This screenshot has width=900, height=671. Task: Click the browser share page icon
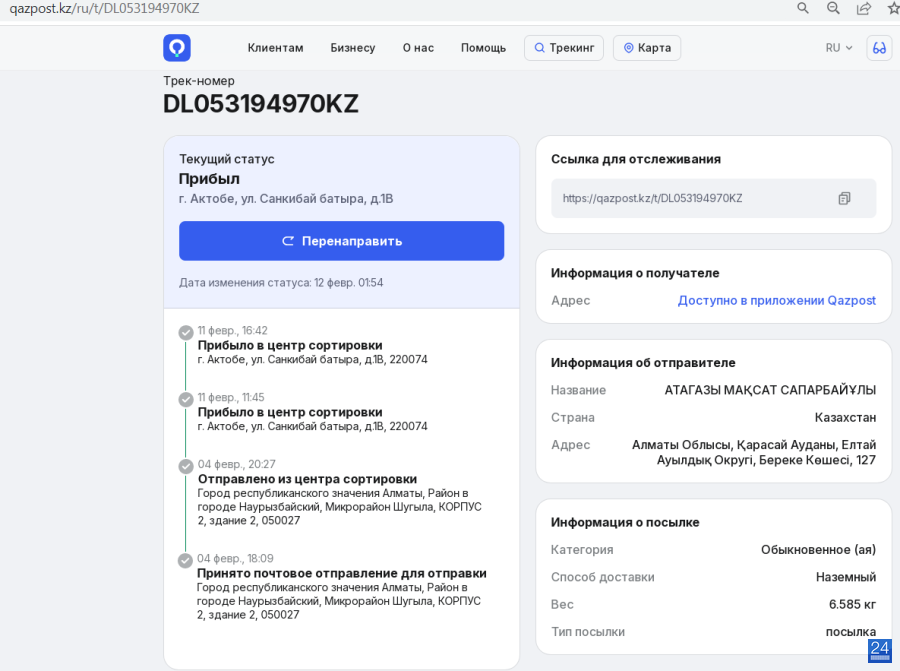pyautogui.click(x=863, y=8)
